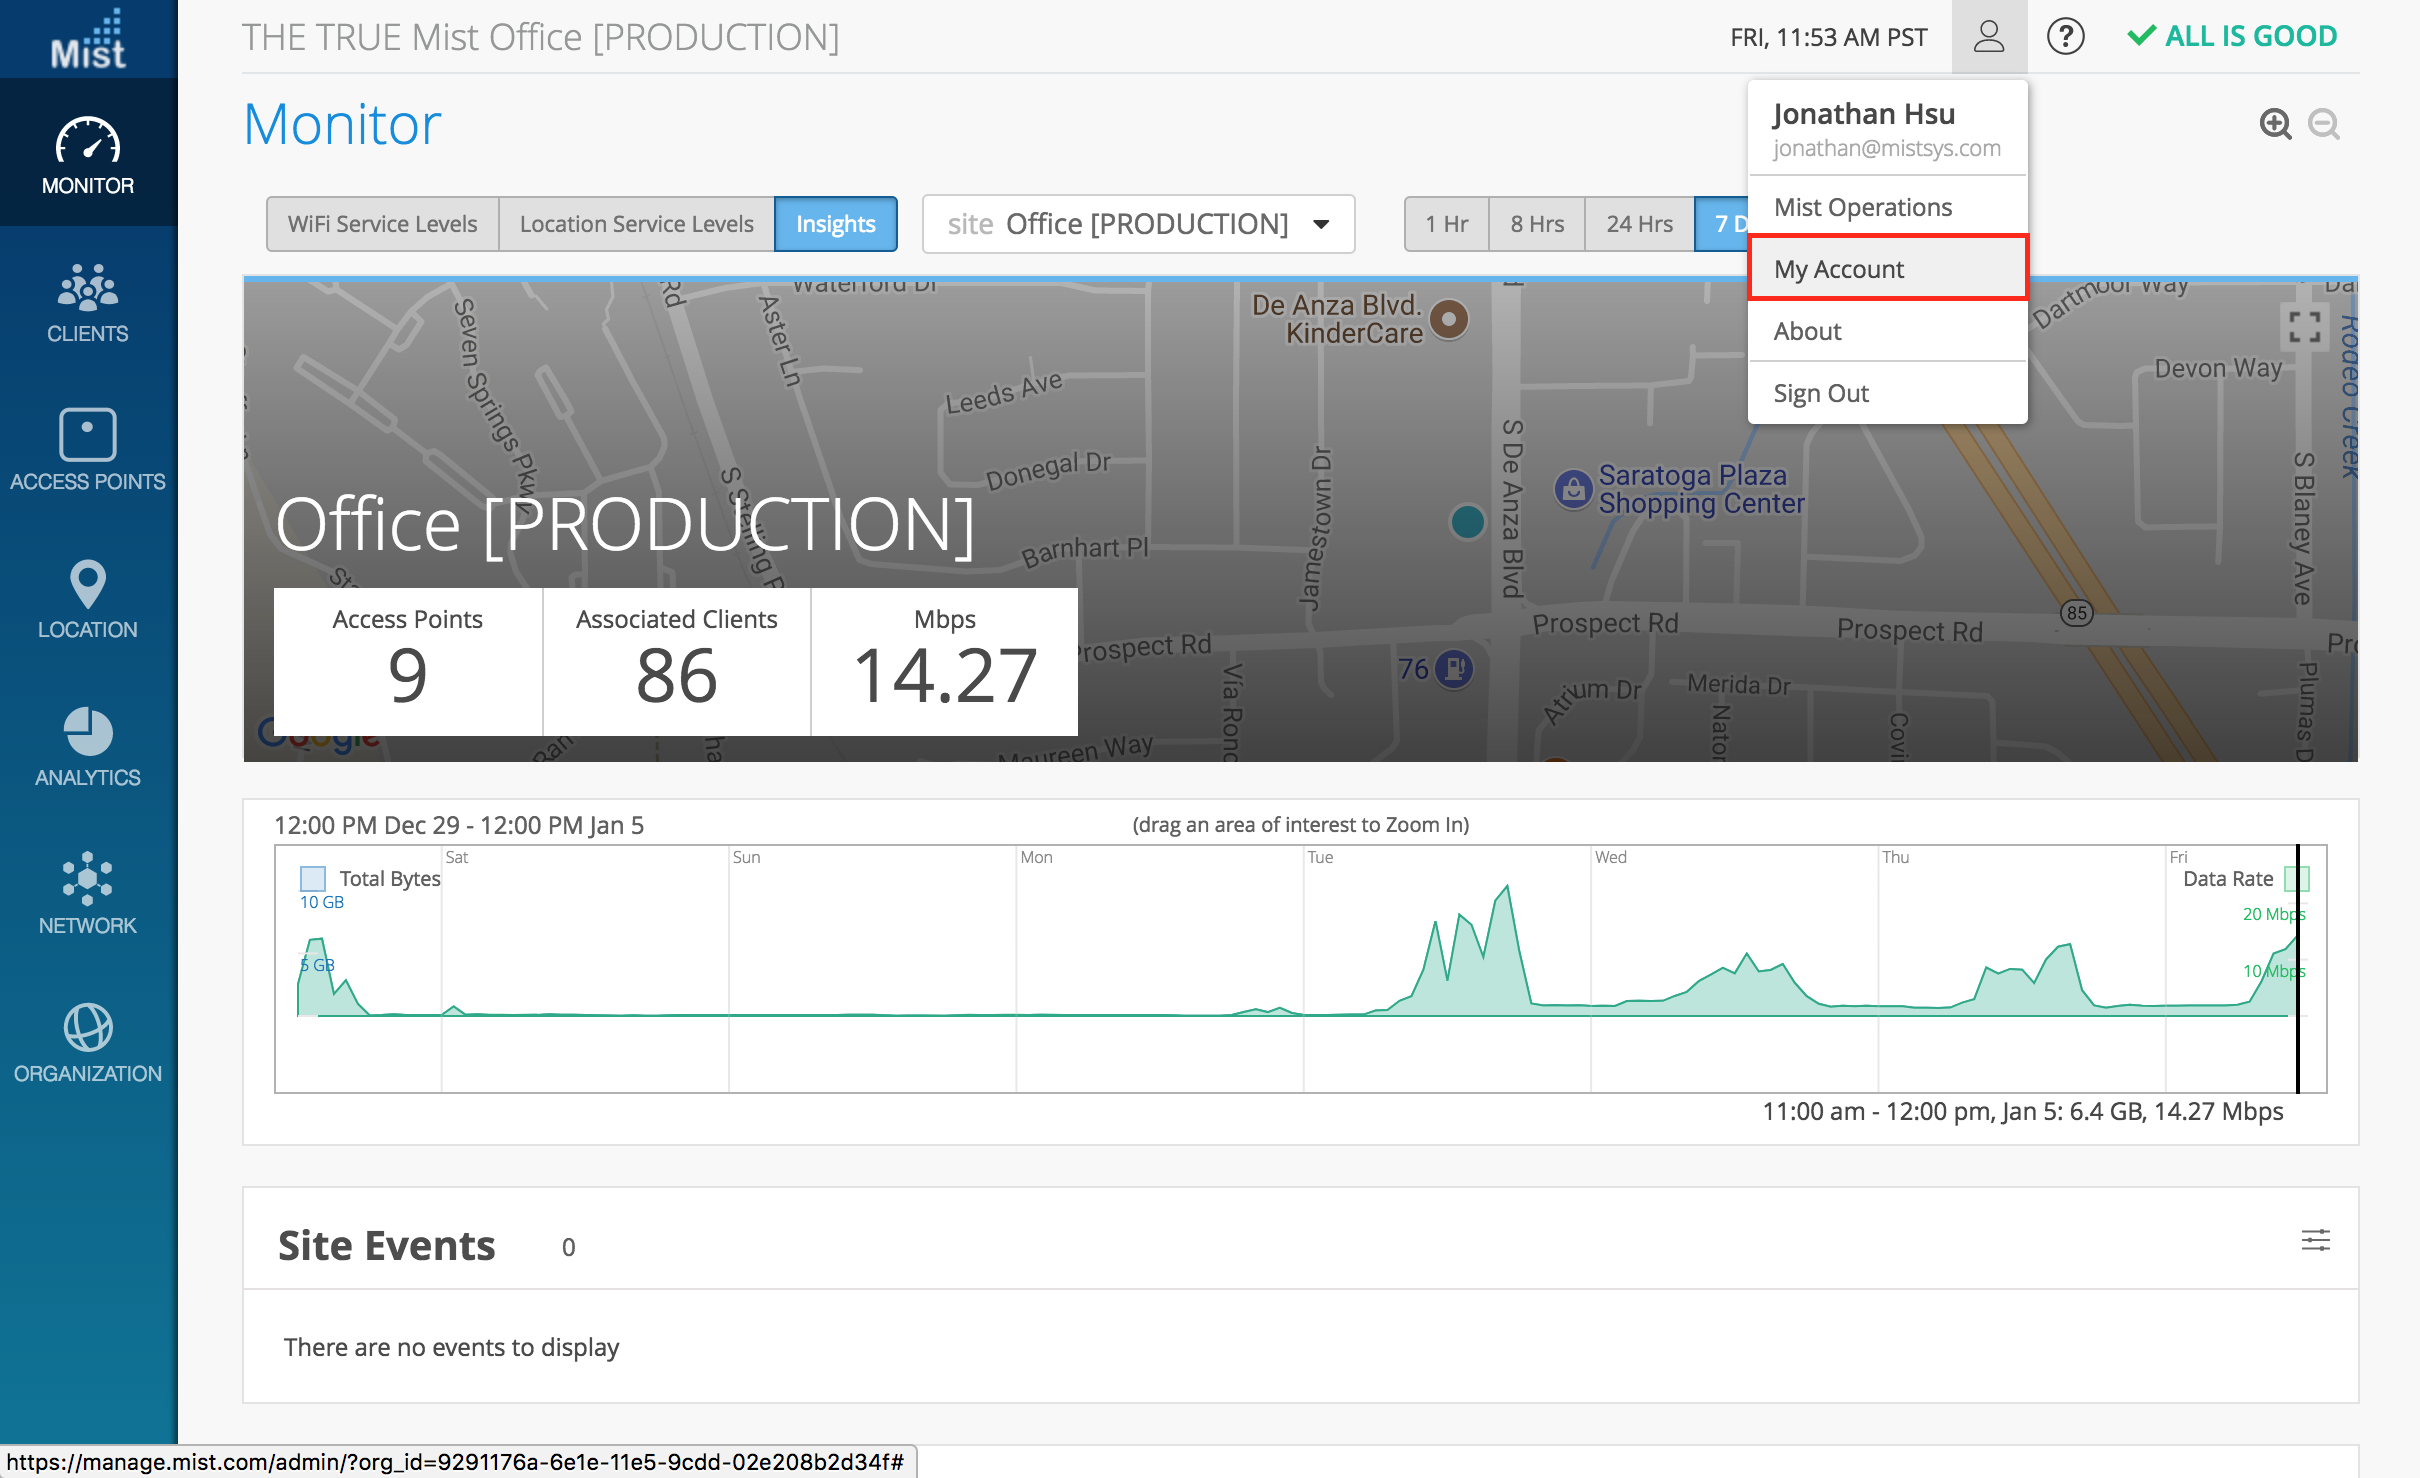
Task: Click the zoom in magnifier icon
Action: tap(2275, 124)
